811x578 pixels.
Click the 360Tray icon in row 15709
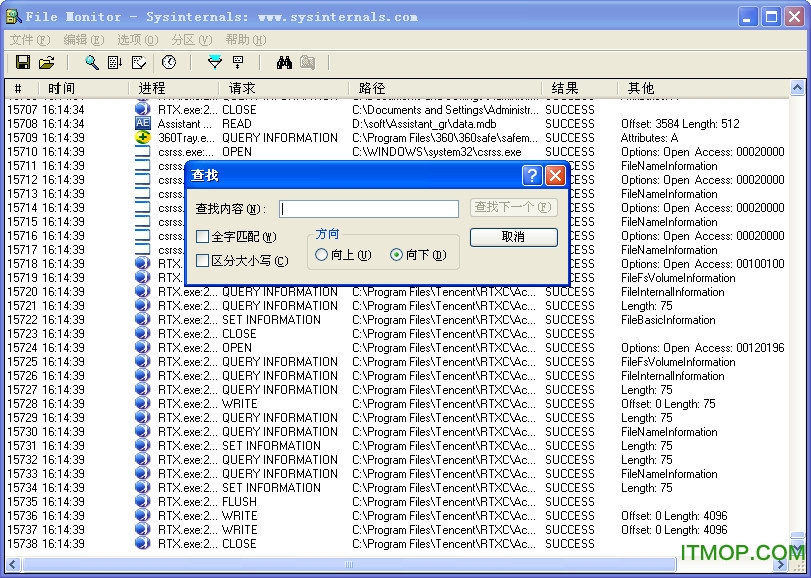(143, 138)
